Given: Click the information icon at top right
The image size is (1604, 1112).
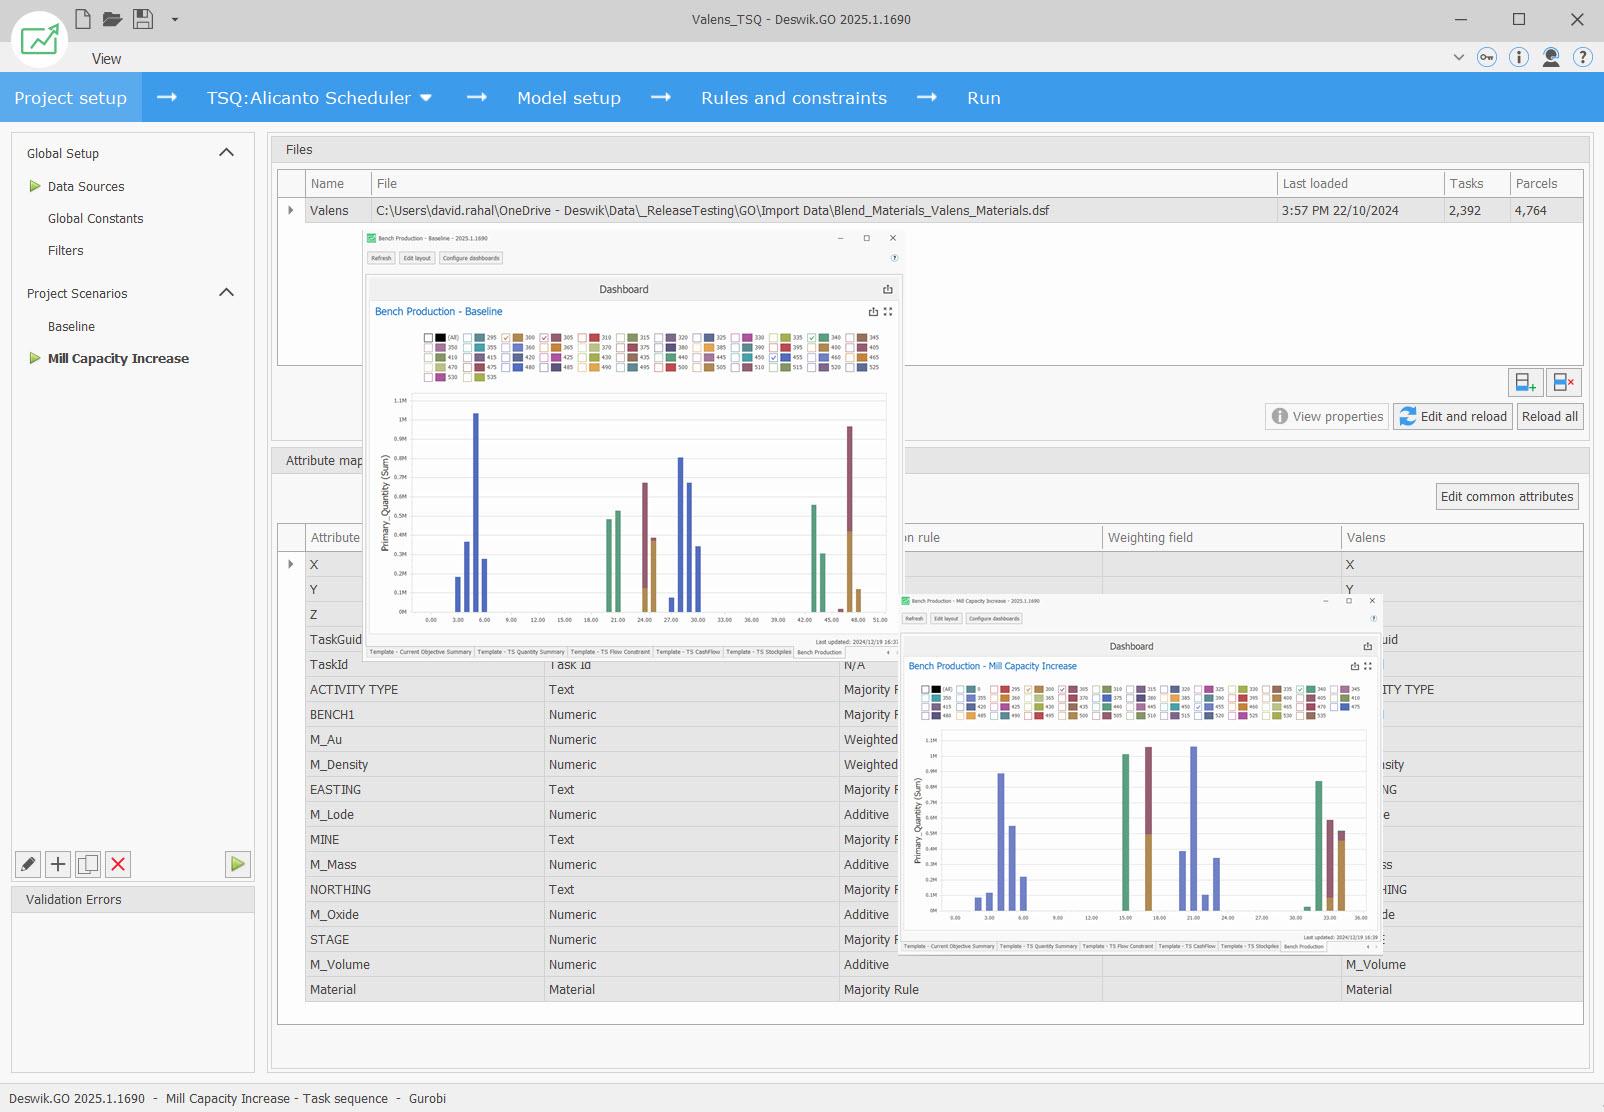Looking at the screenshot, I should (x=1519, y=57).
